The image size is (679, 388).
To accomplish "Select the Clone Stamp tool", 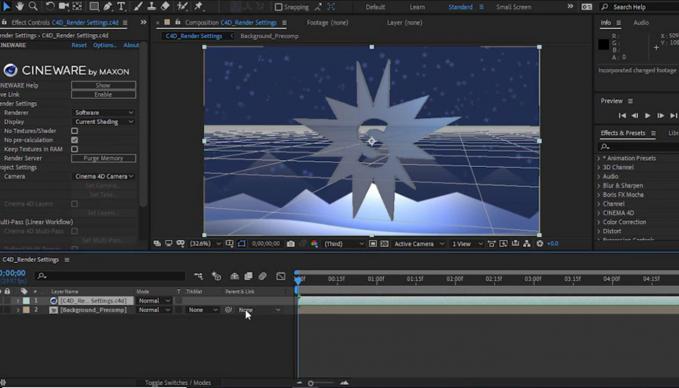I will 152,6.
